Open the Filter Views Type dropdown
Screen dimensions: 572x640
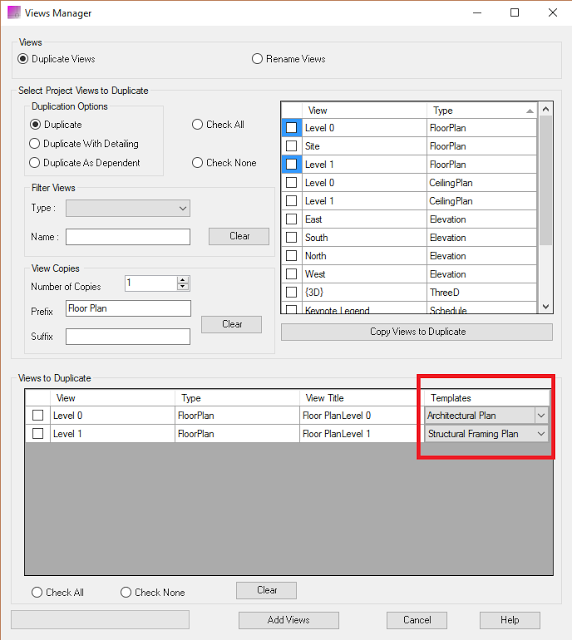tap(128, 208)
